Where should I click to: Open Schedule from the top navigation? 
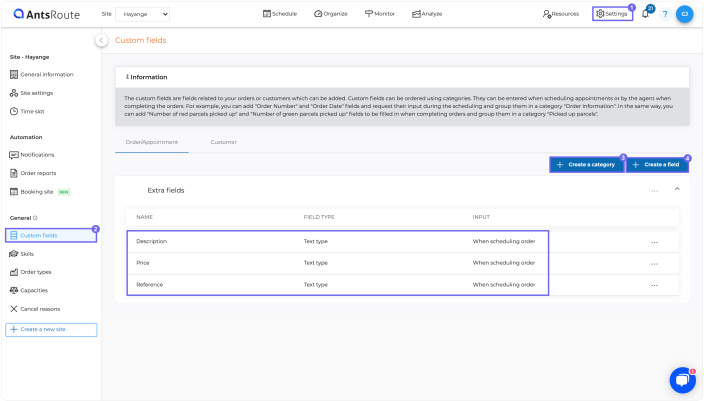[280, 14]
